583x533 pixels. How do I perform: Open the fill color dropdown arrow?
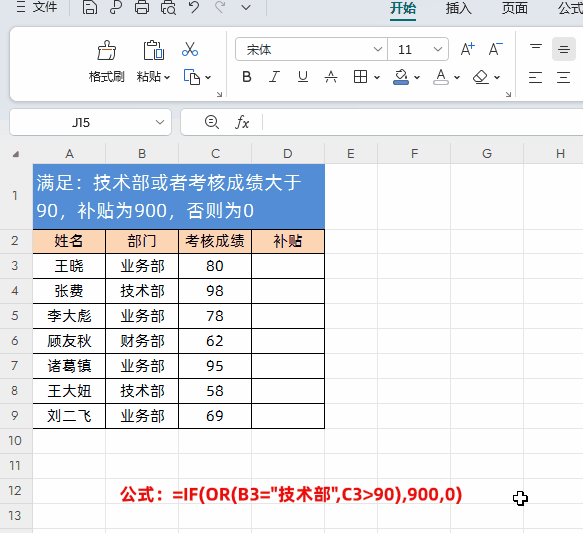click(417, 77)
